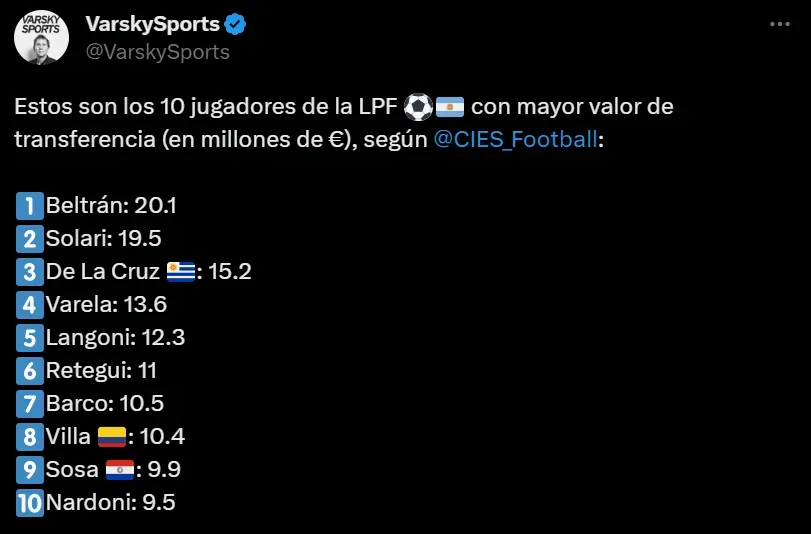Click the number 1 keycap emoji
This screenshot has height=534, width=811.
[x=30, y=206]
